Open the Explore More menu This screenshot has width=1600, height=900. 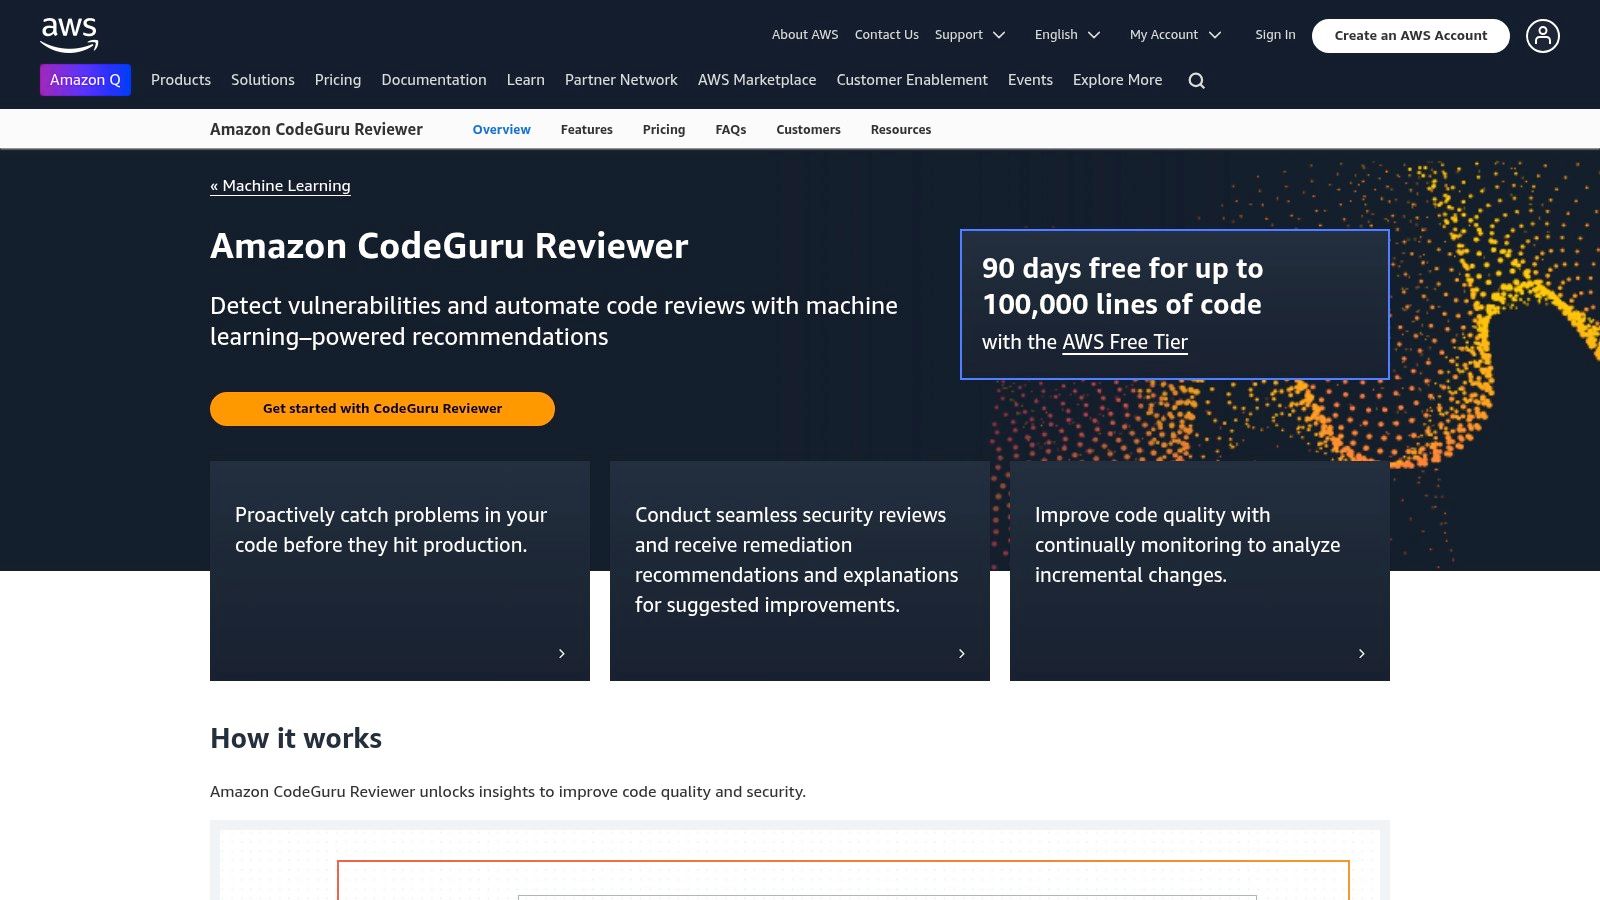pyautogui.click(x=1118, y=80)
